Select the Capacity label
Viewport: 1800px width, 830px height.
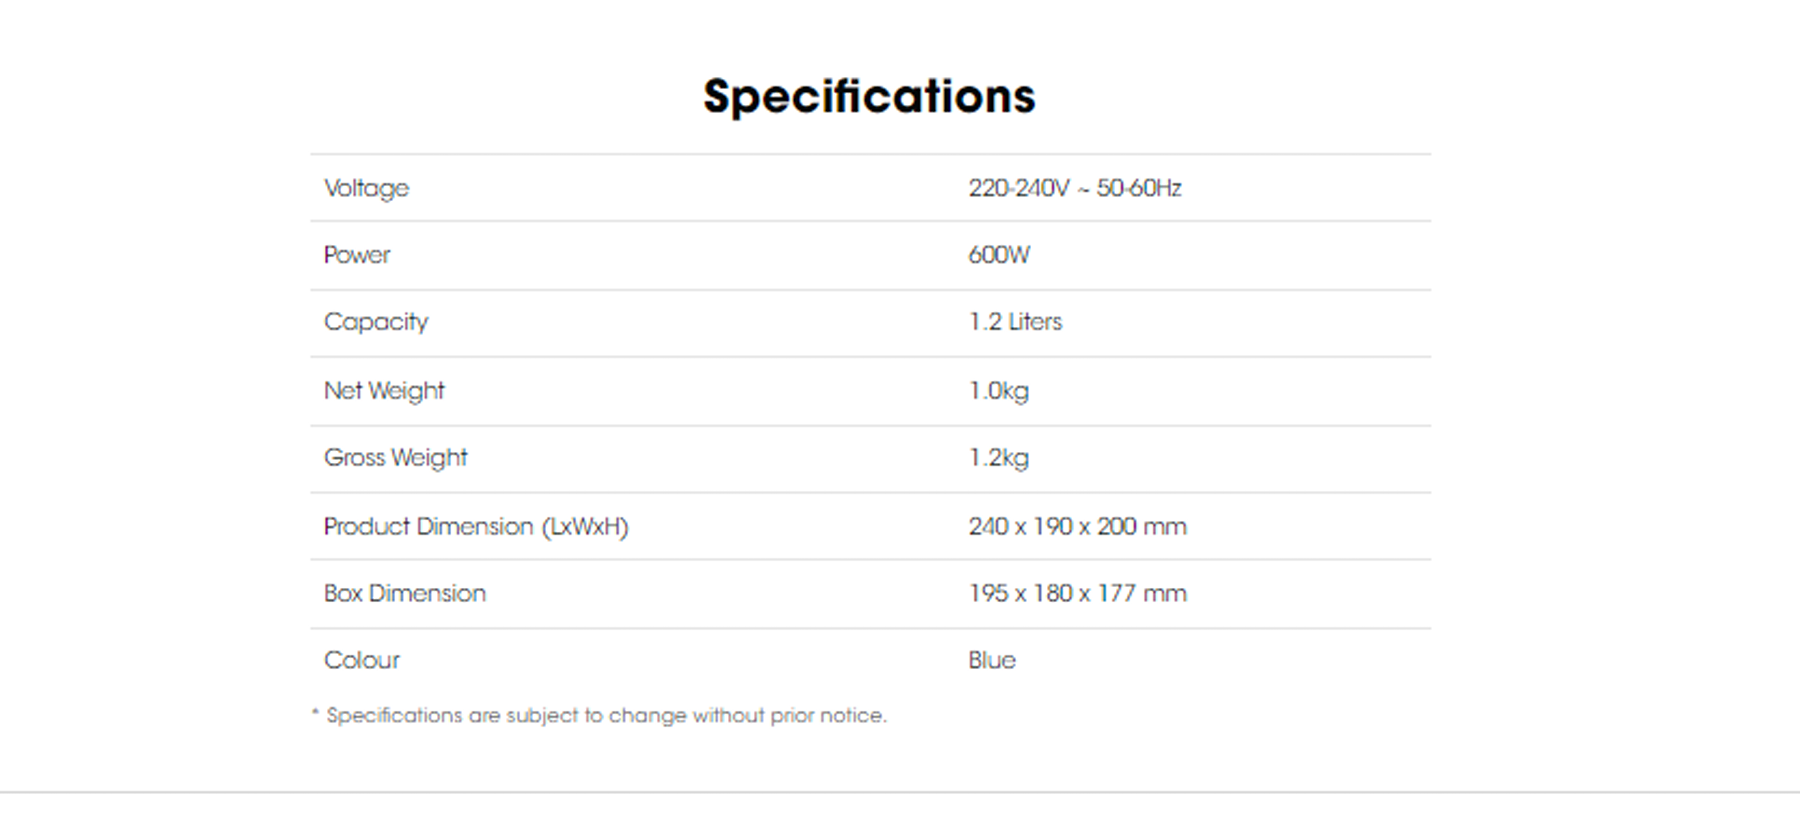click(376, 322)
